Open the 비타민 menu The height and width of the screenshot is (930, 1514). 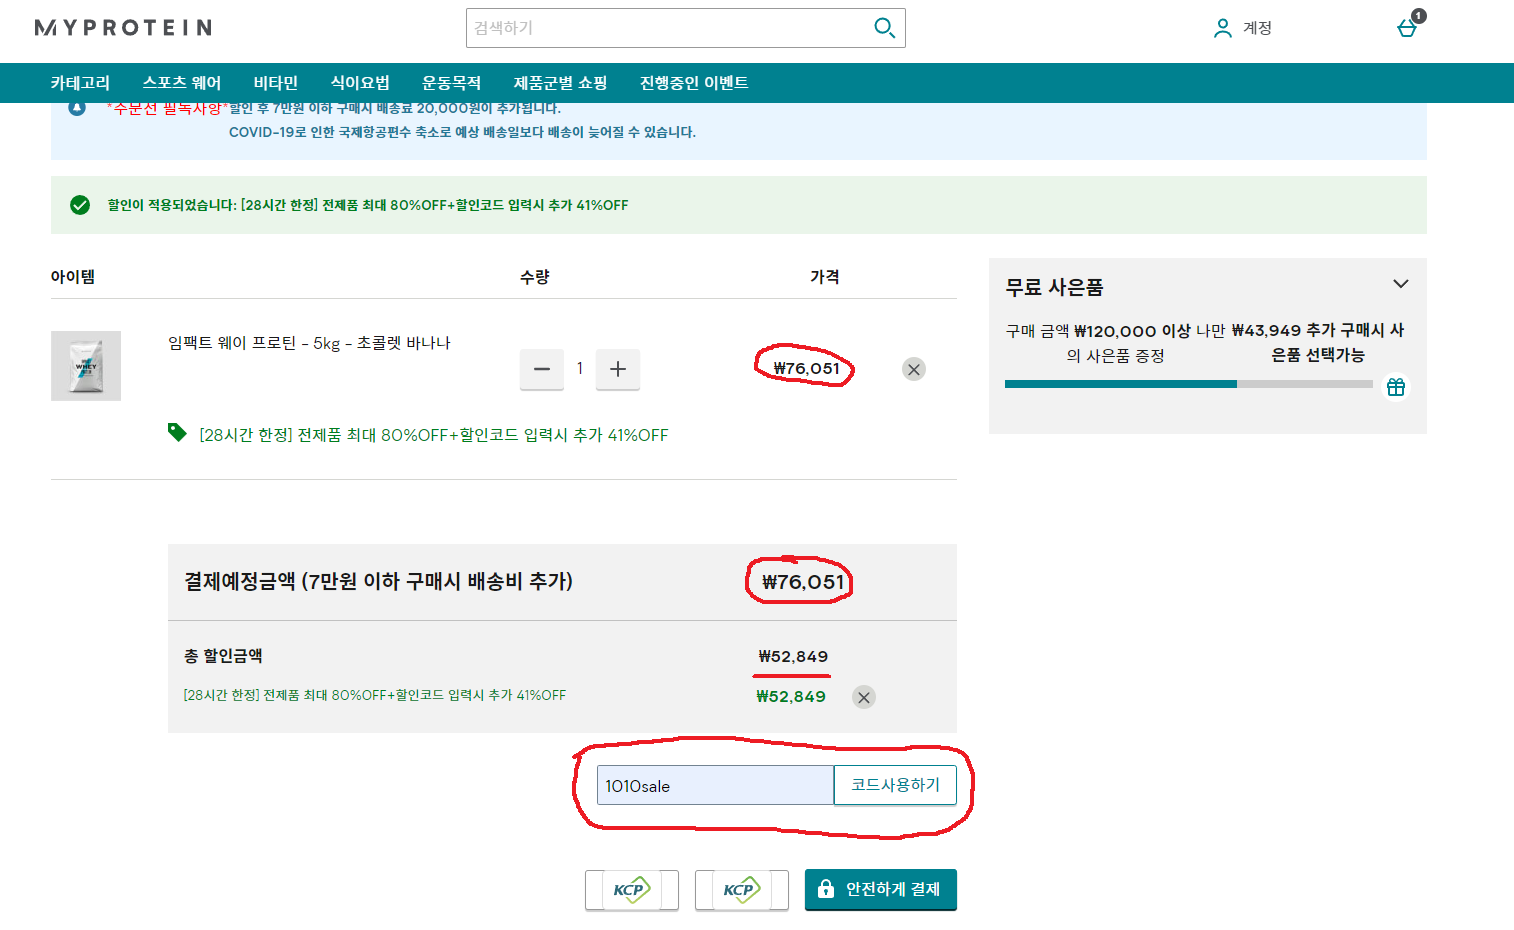tap(276, 83)
